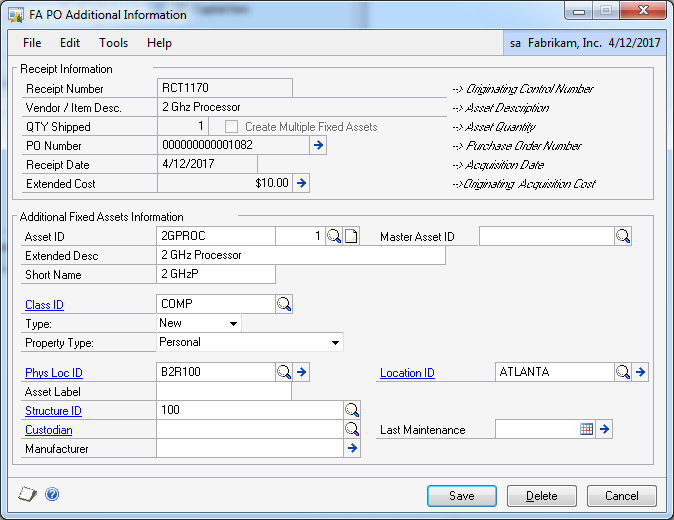The width and height of the screenshot is (674, 520).
Task: Click the Cancel button
Action: pyautogui.click(x=622, y=496)
